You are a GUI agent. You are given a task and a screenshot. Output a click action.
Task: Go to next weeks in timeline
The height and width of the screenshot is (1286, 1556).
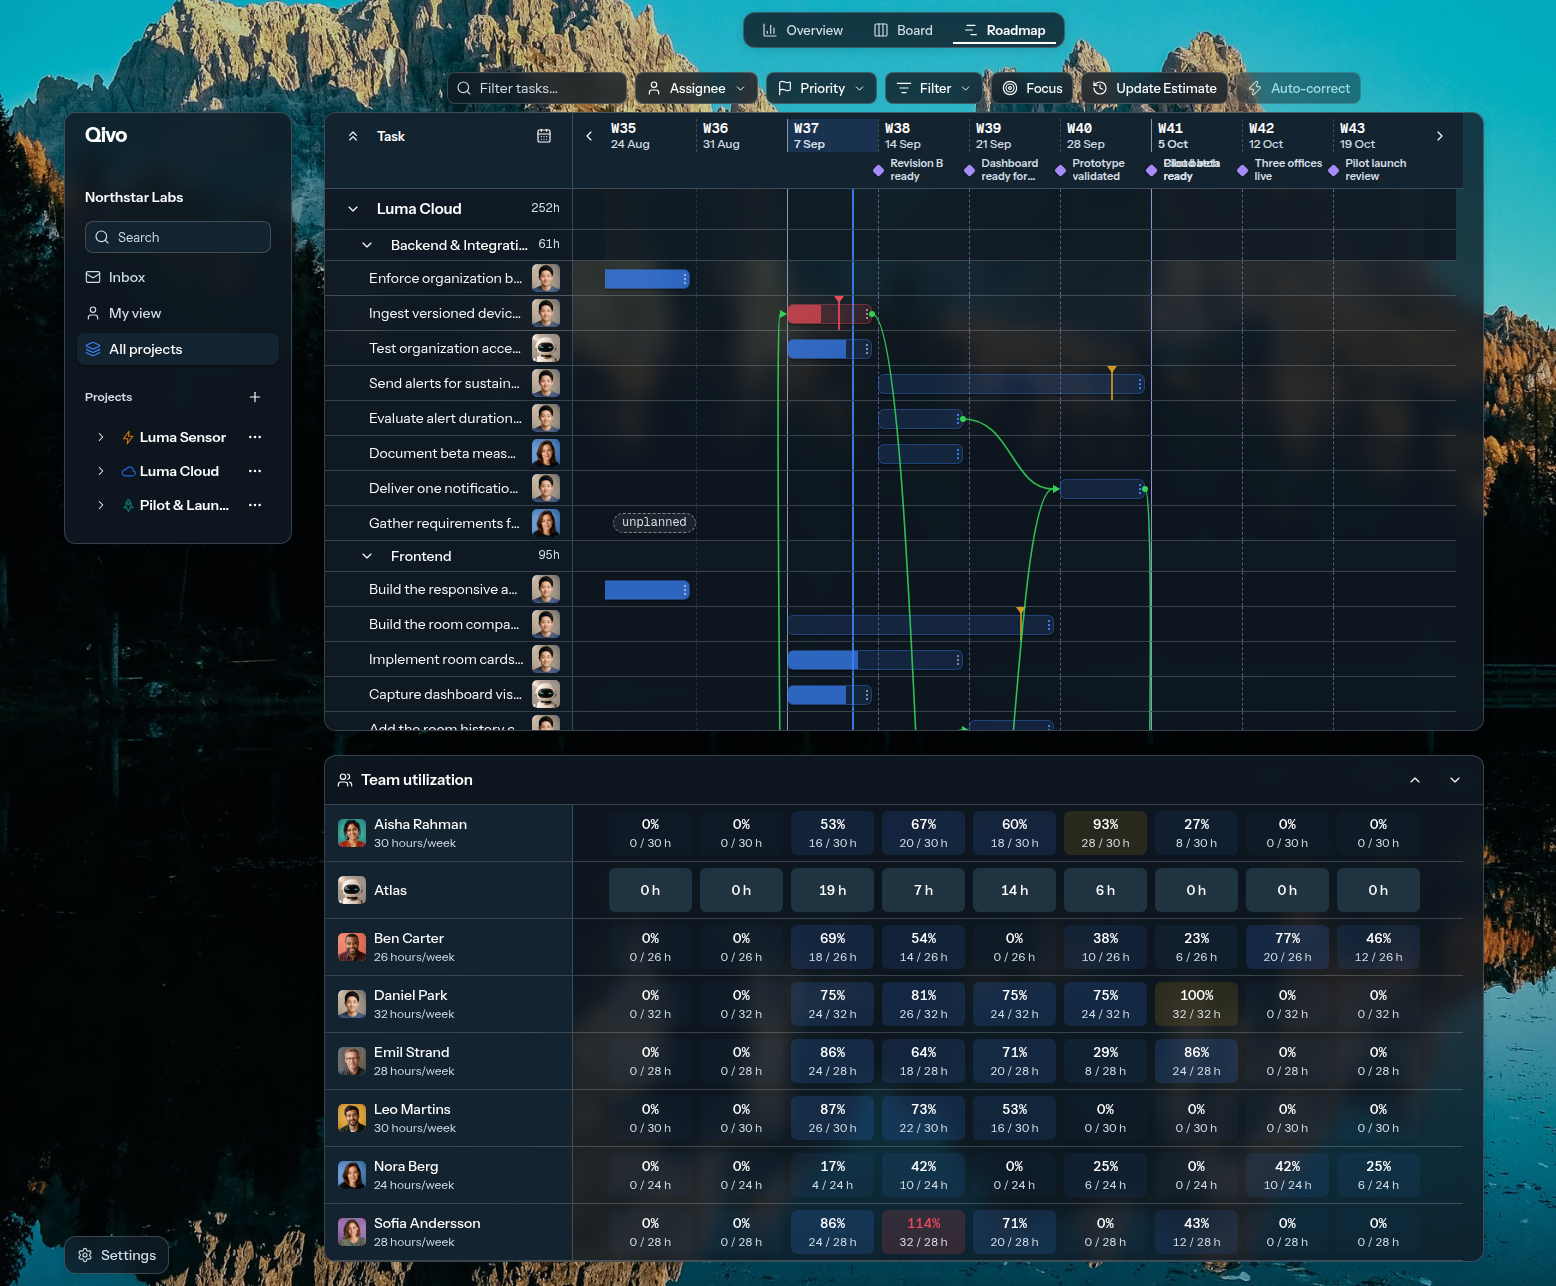1440,136
